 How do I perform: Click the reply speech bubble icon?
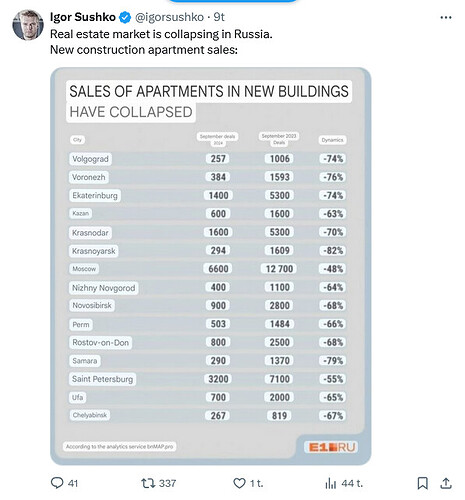(57, 483)
